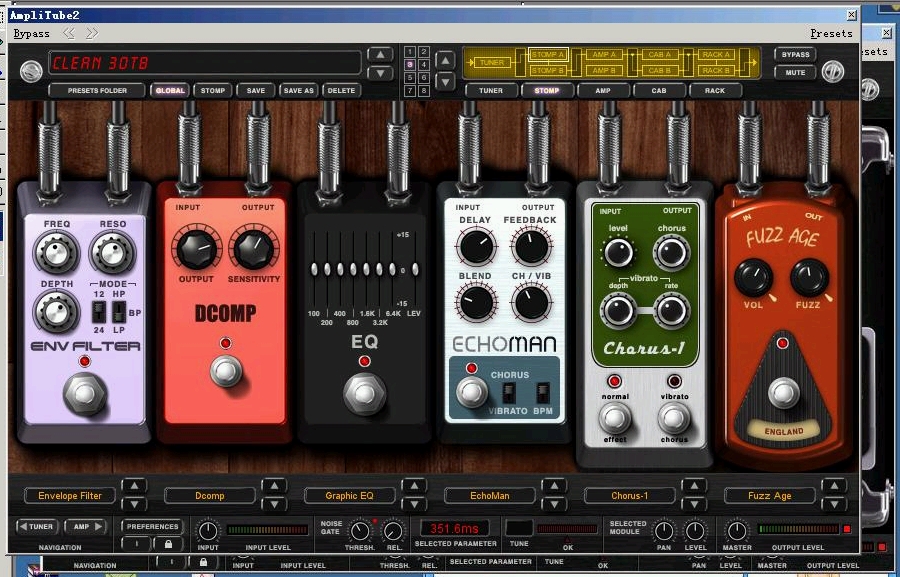Viewport: 900px width, 577px height.
Task: Click the FREQ knob on Env Filter
Action: tap(56, 252)
